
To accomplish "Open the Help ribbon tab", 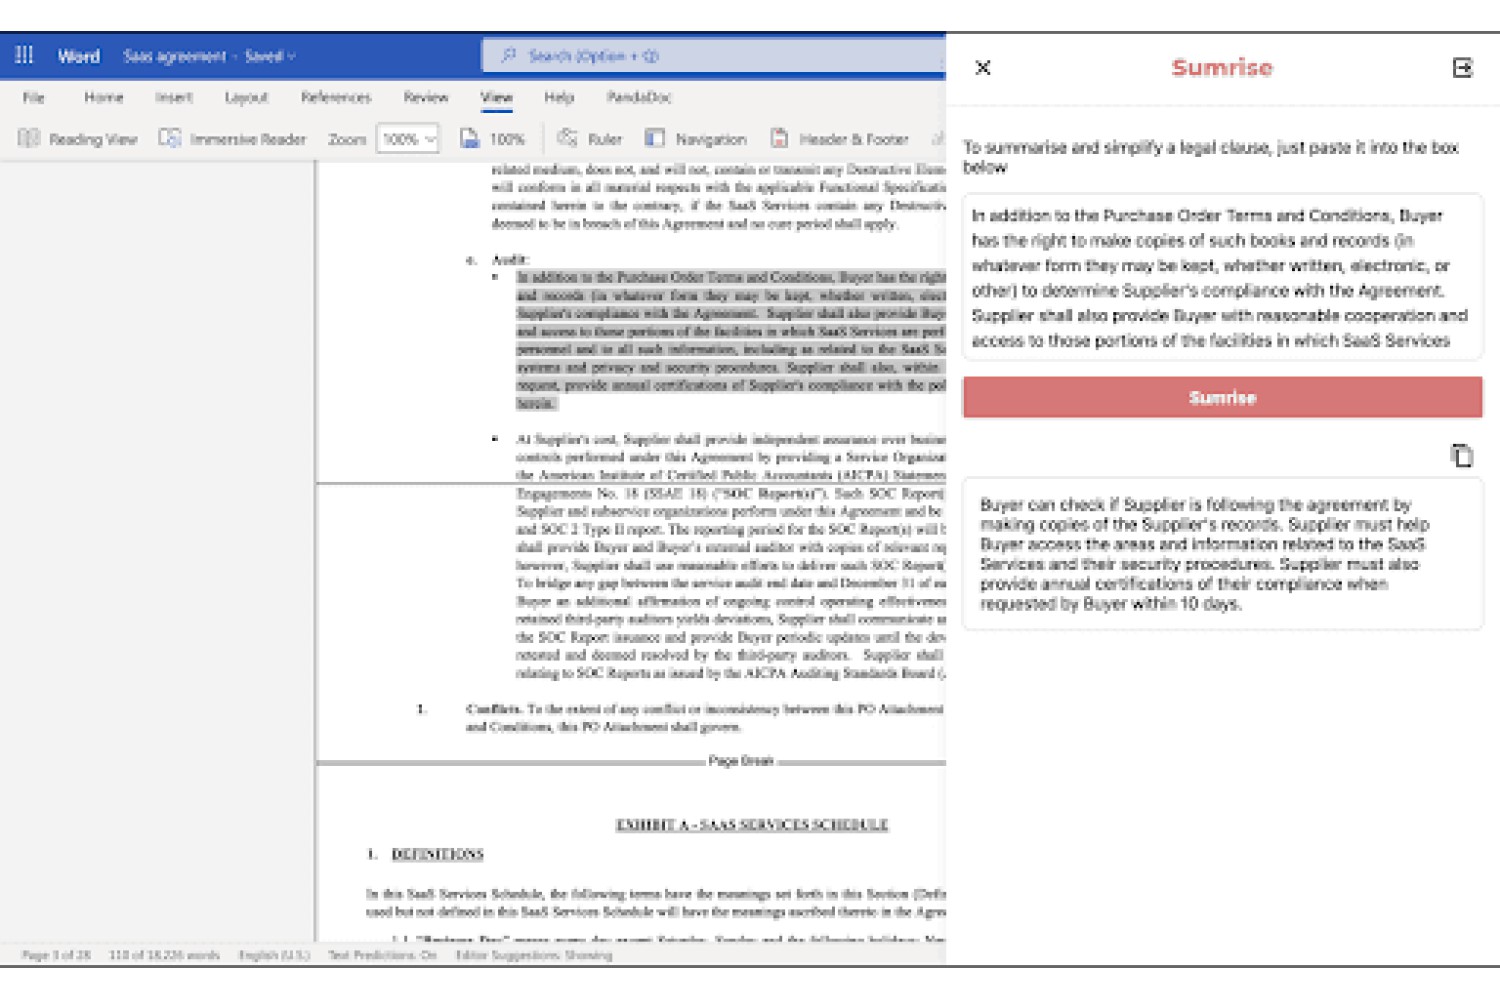I will pos(559,97).
